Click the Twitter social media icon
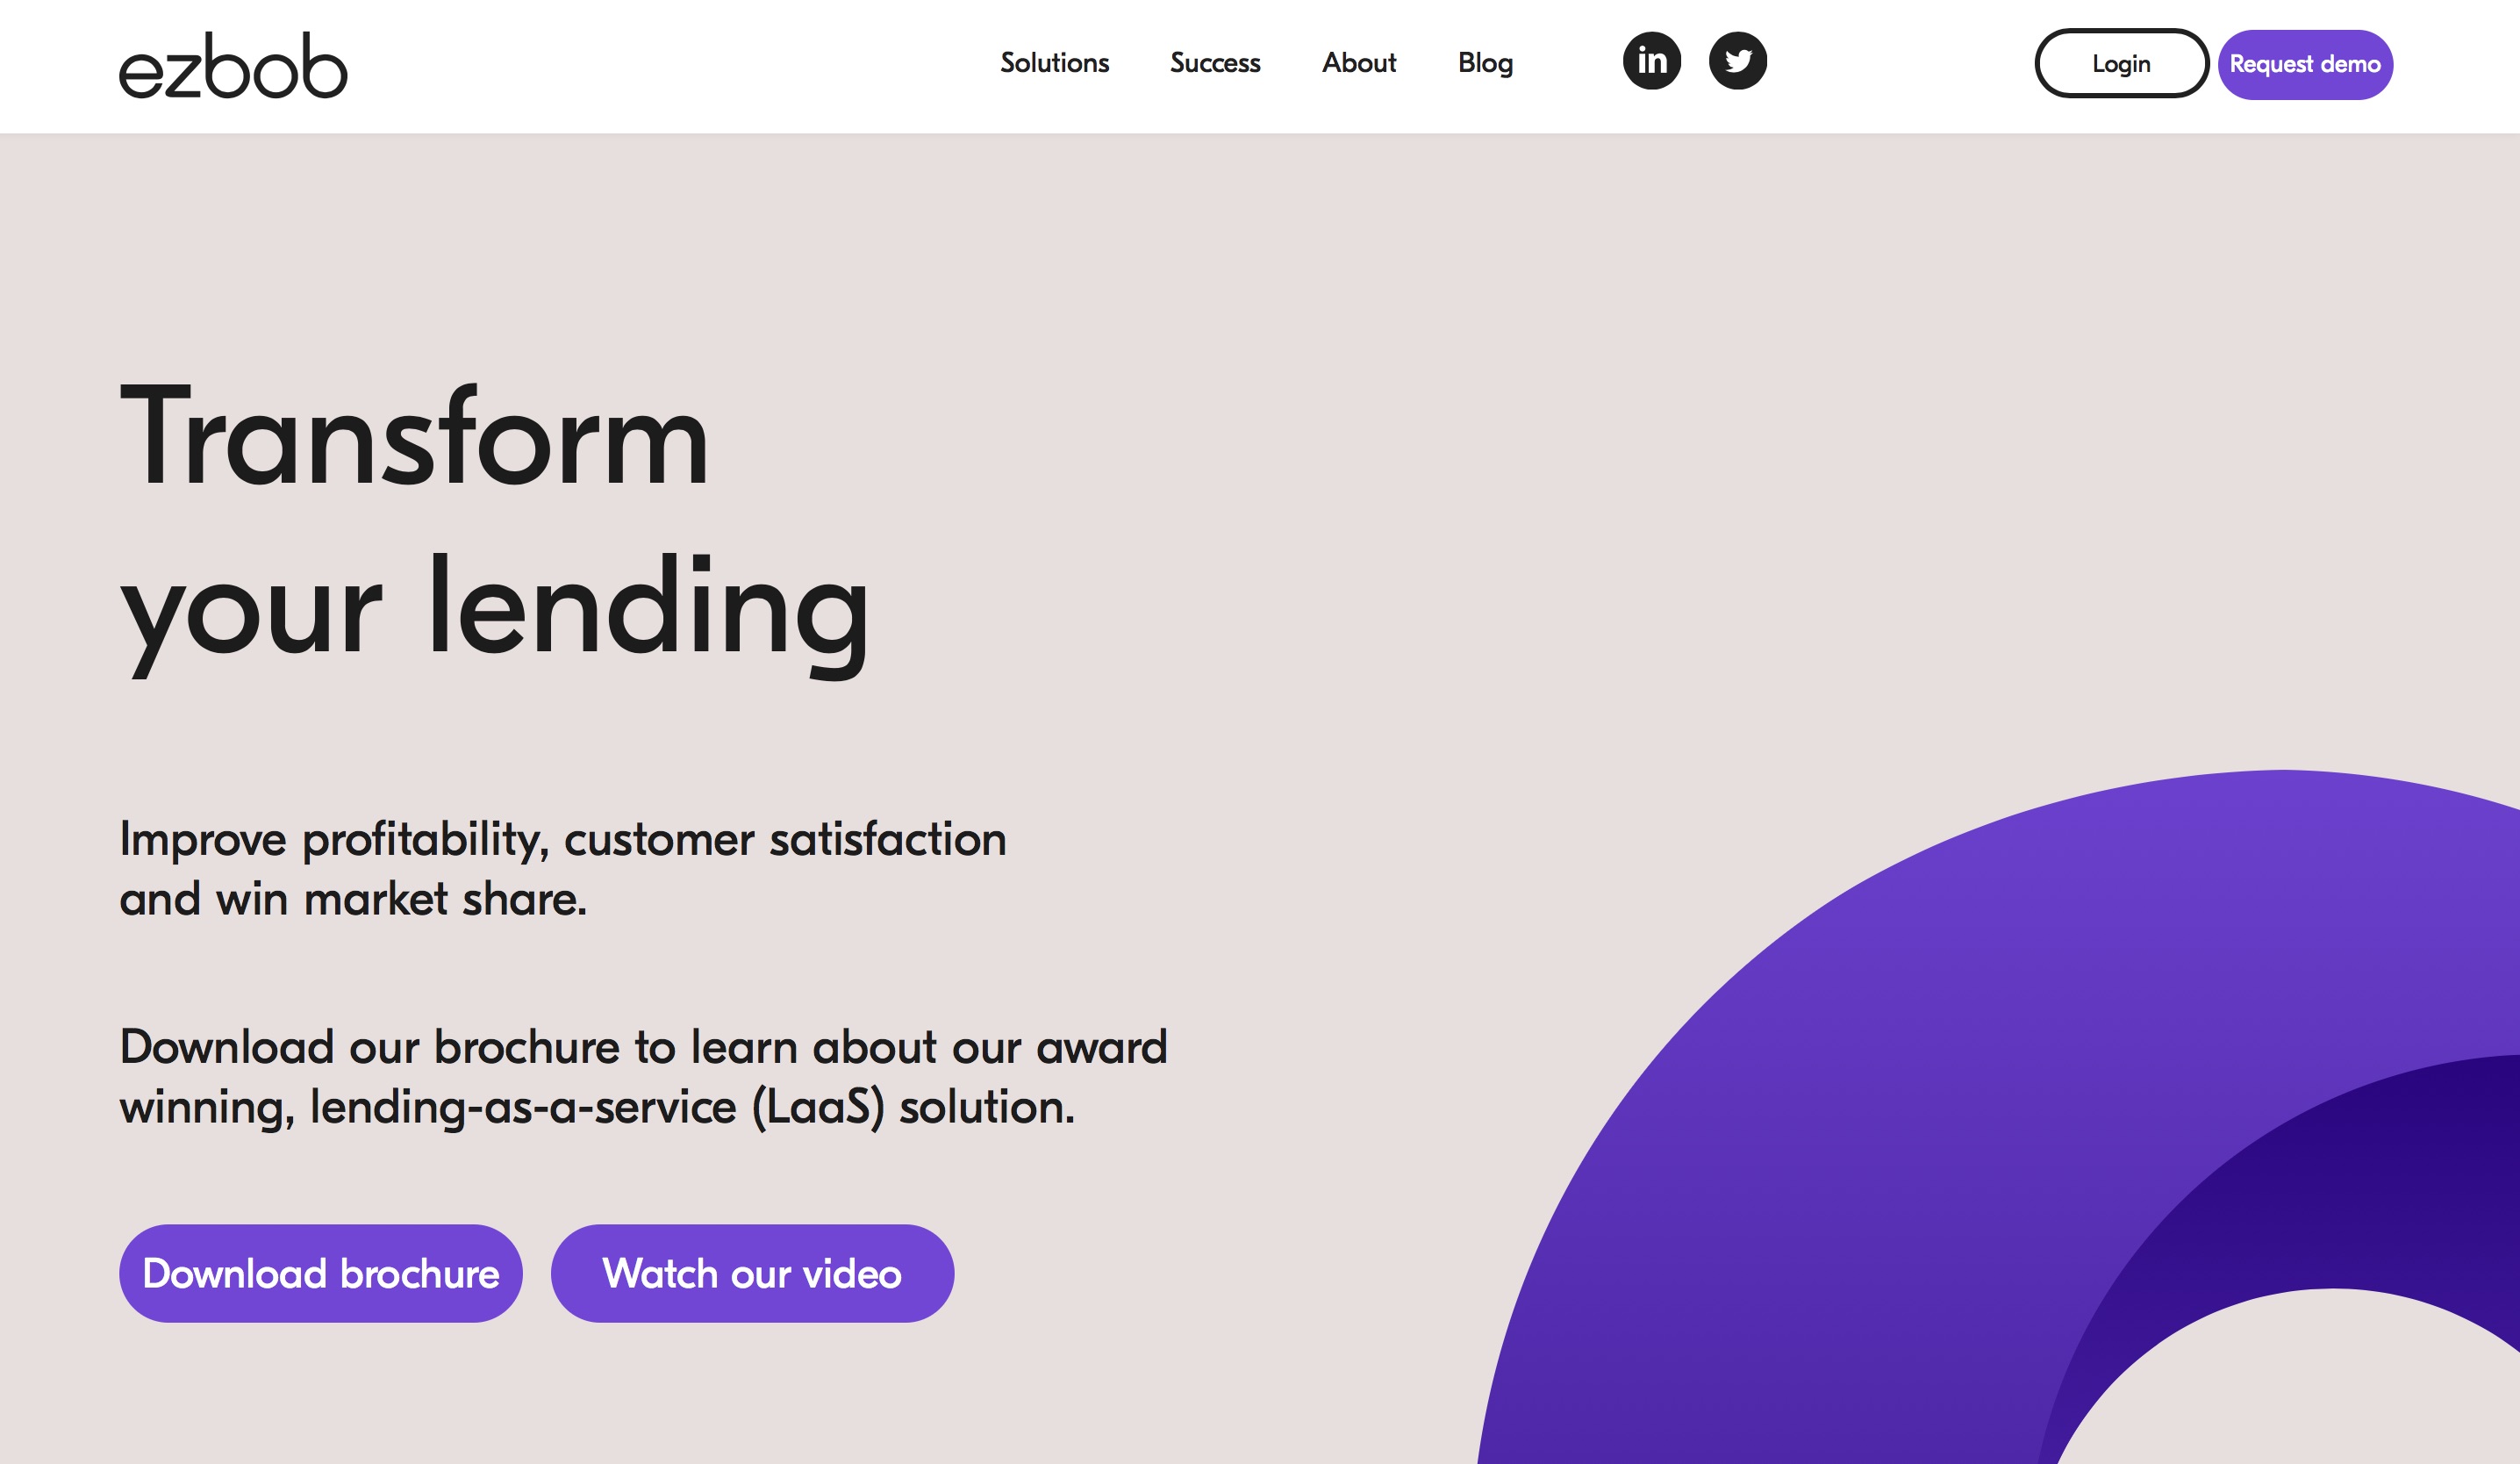Viewport: 2520px width, 1464px height. pyautogui.click(x=1738, y=61)
